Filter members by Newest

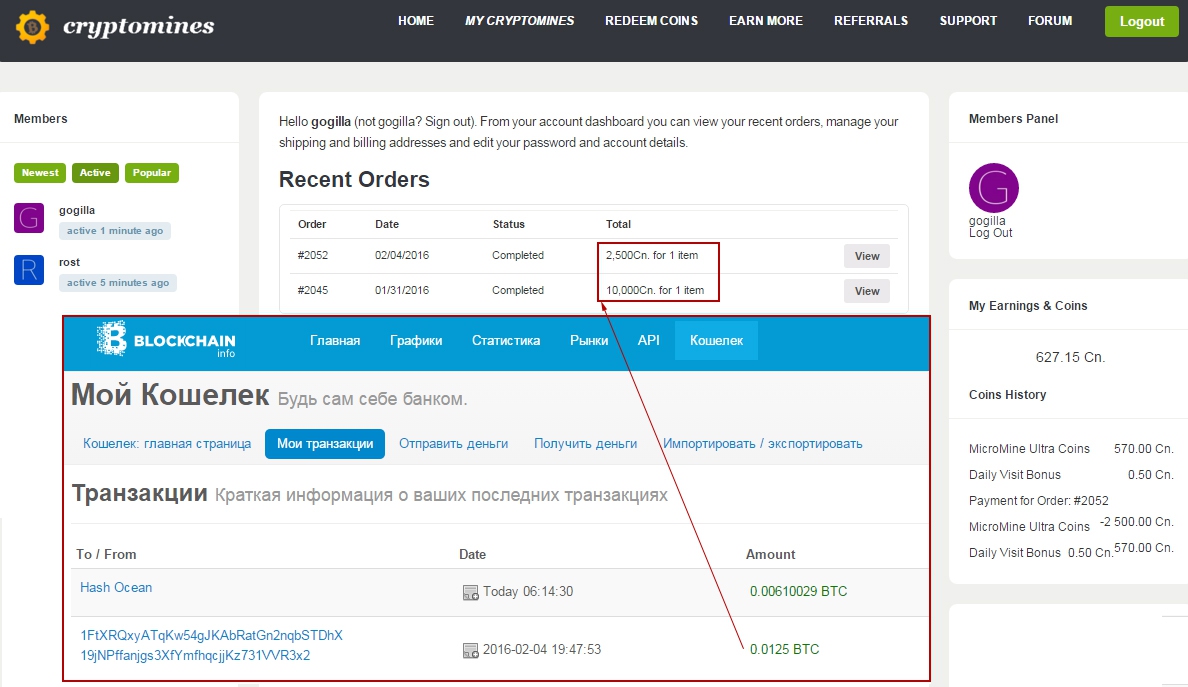click(40, 173)
